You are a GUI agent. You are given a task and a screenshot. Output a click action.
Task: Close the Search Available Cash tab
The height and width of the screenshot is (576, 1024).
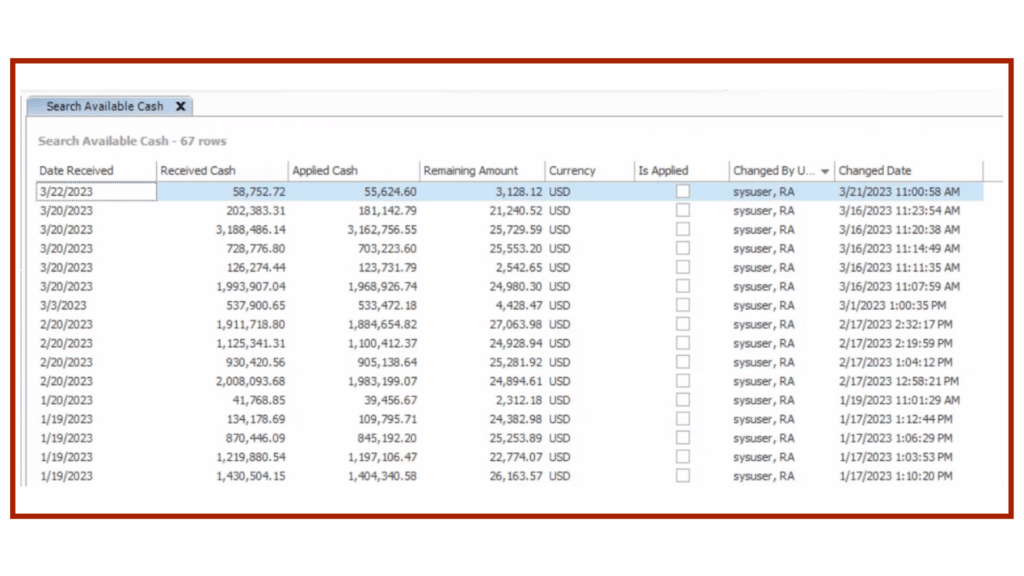(181, 106)
